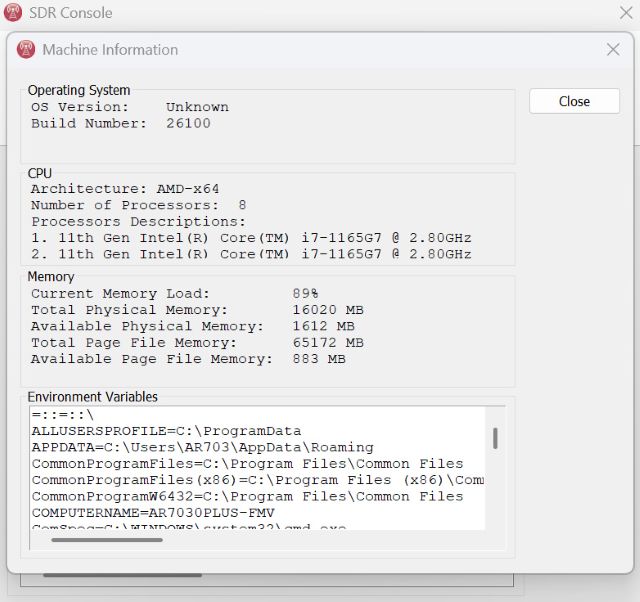Click the Close button
This screenshot has height=602, width=640.
coord(574,101)
